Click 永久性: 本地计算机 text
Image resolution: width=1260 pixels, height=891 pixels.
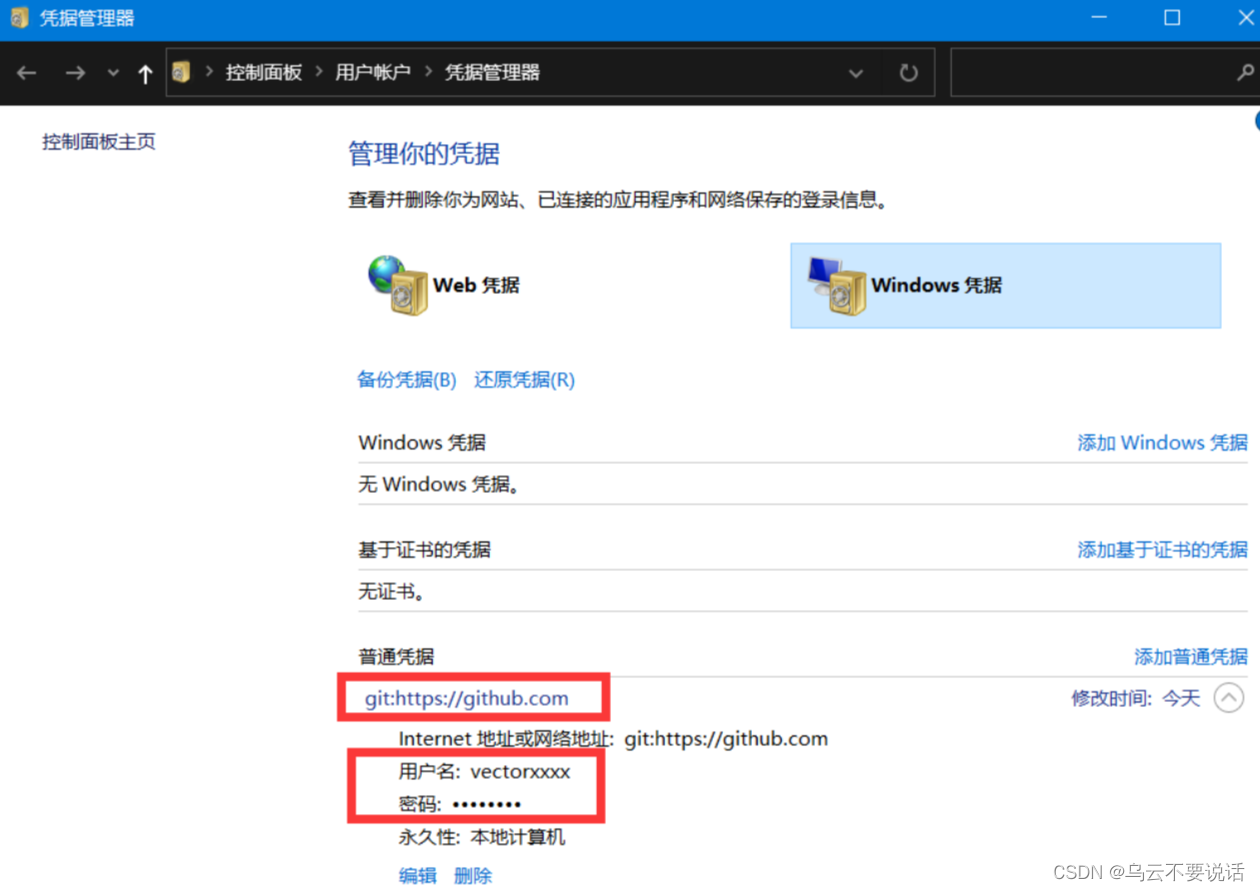point(482,837)
